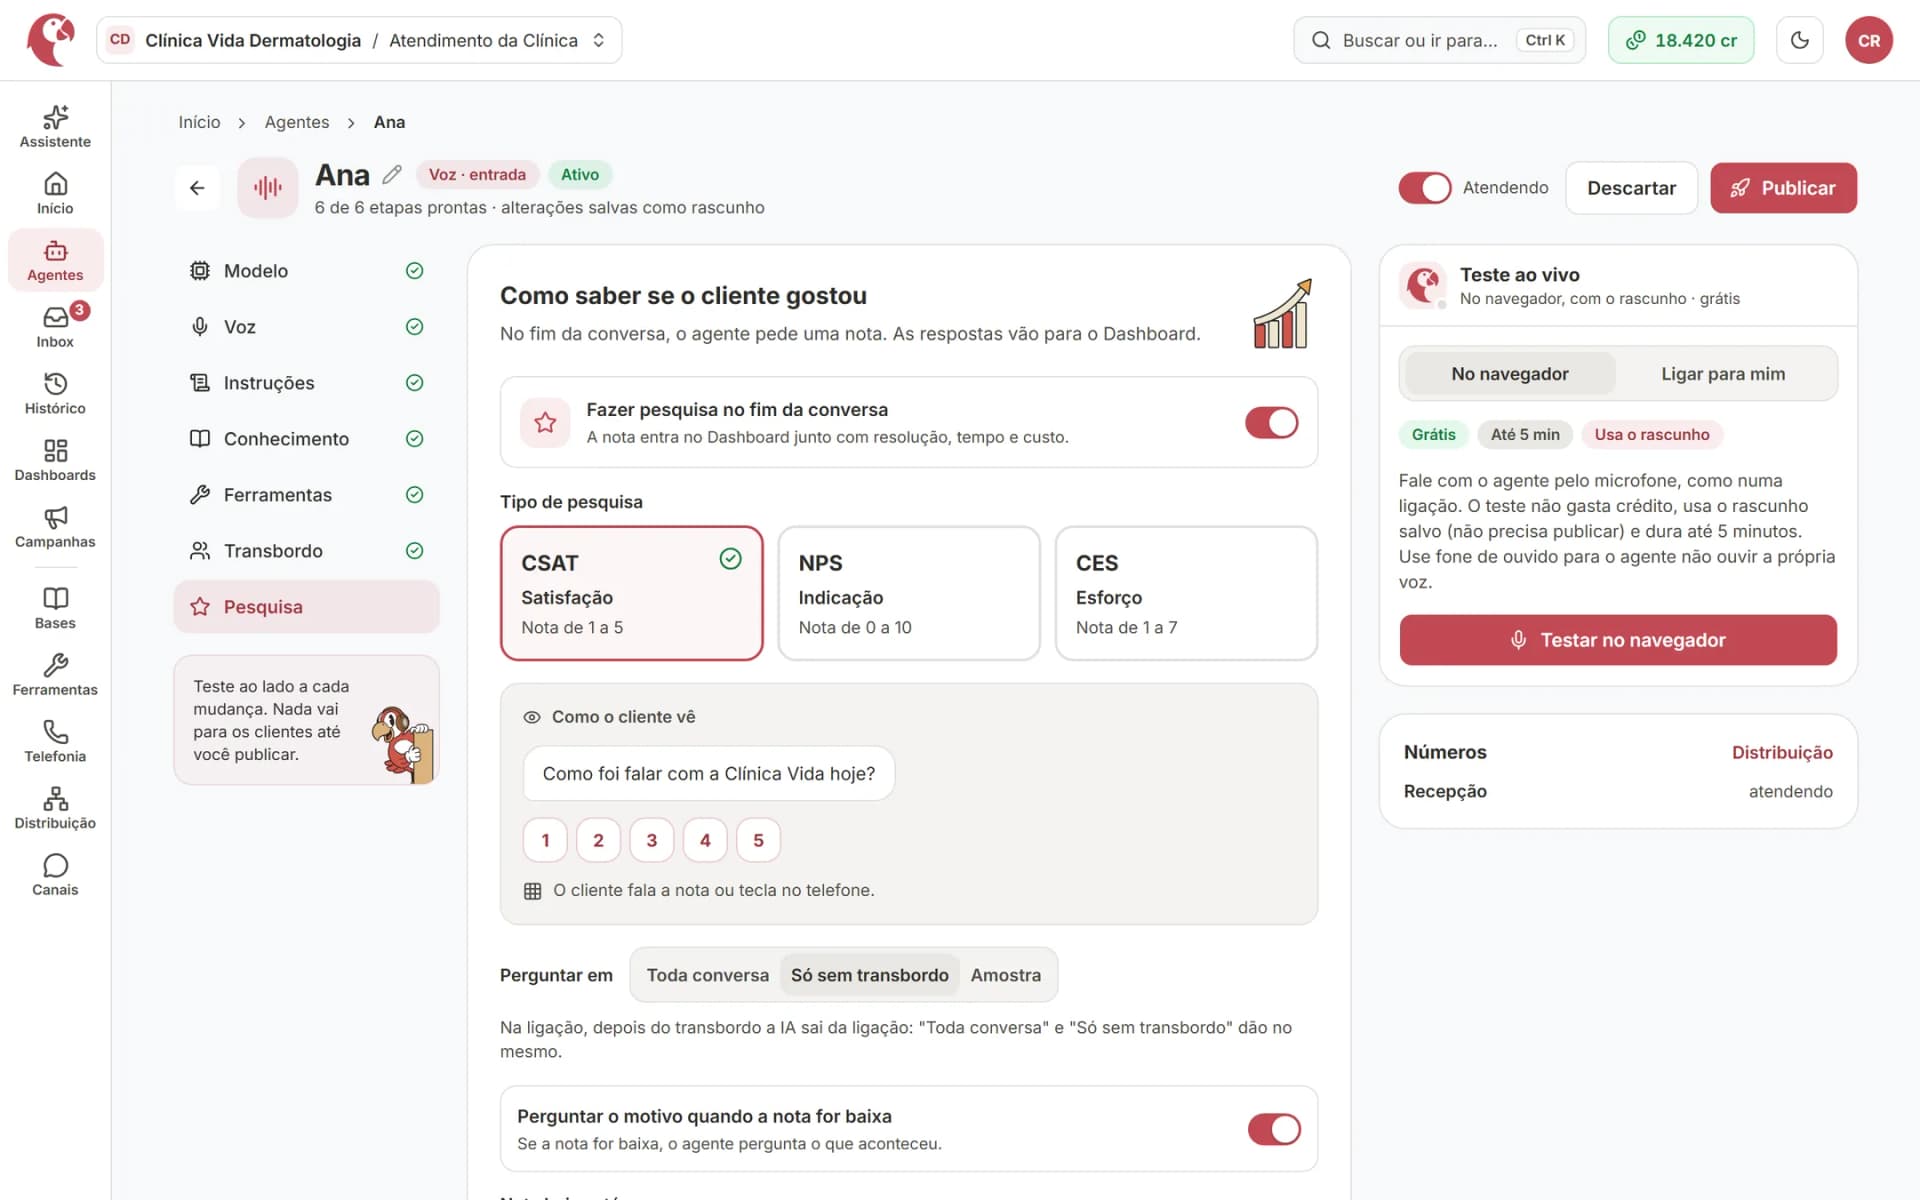The image size is (1920, 1200).
Task: Click the Descartar button
Action: (x=1631, y=188)
